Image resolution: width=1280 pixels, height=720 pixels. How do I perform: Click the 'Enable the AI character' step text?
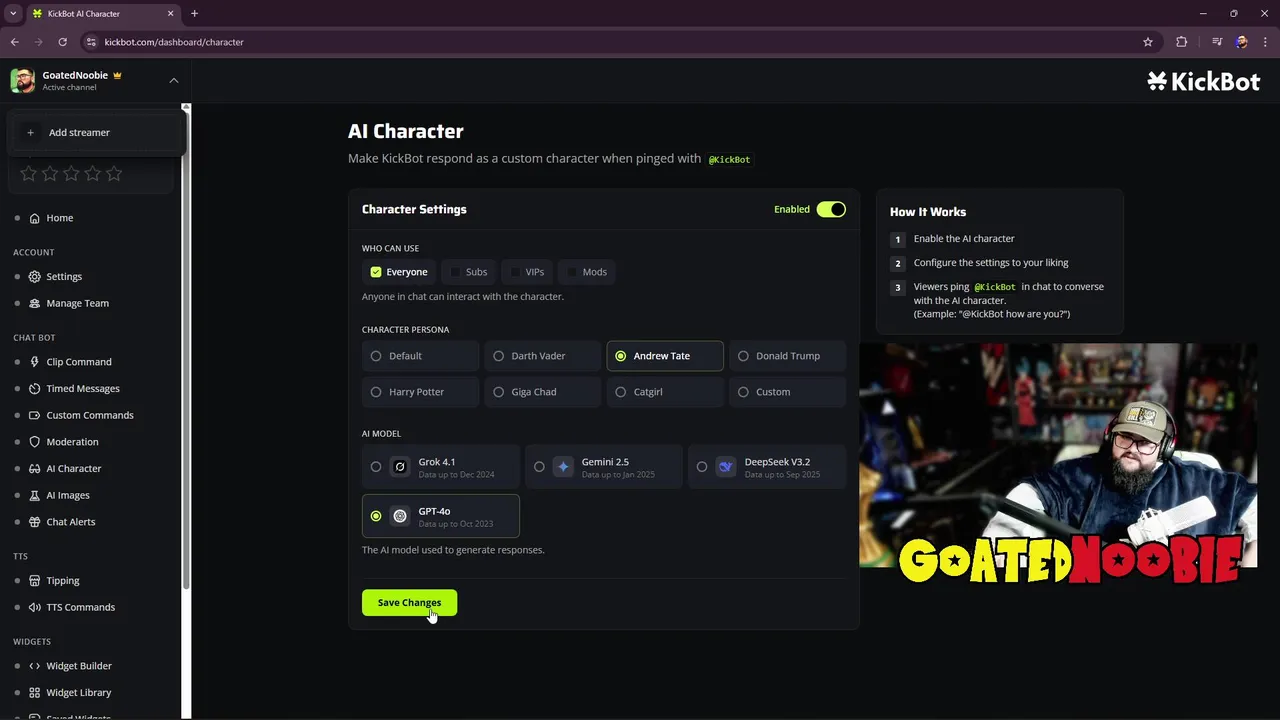tap(964, 239)
